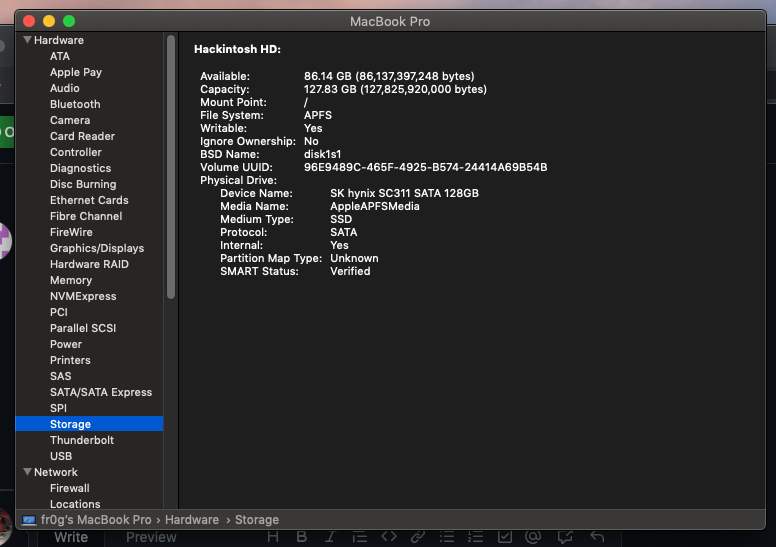Select SAS in the sidebar
This screenshot has width=776, height=547.
(x=60, y=376)
